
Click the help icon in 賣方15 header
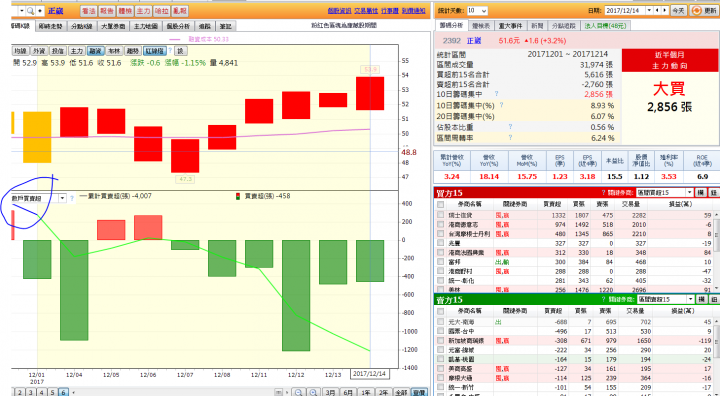603,299
